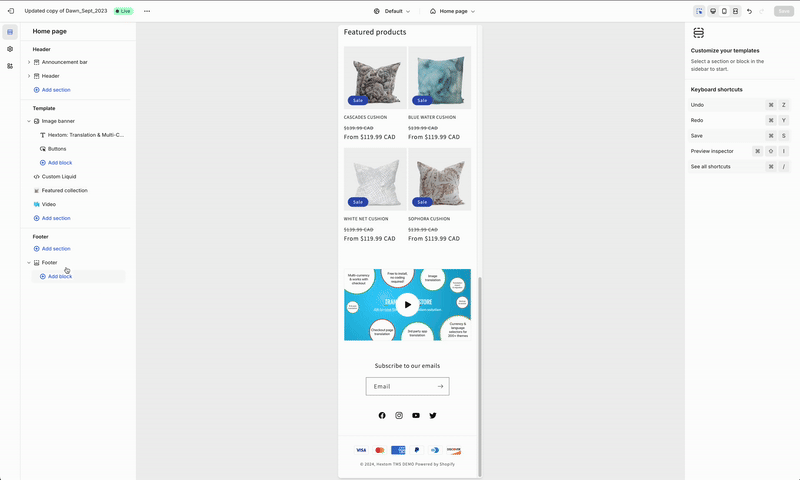Open the Sections sidebar icon

pos(10,32)
